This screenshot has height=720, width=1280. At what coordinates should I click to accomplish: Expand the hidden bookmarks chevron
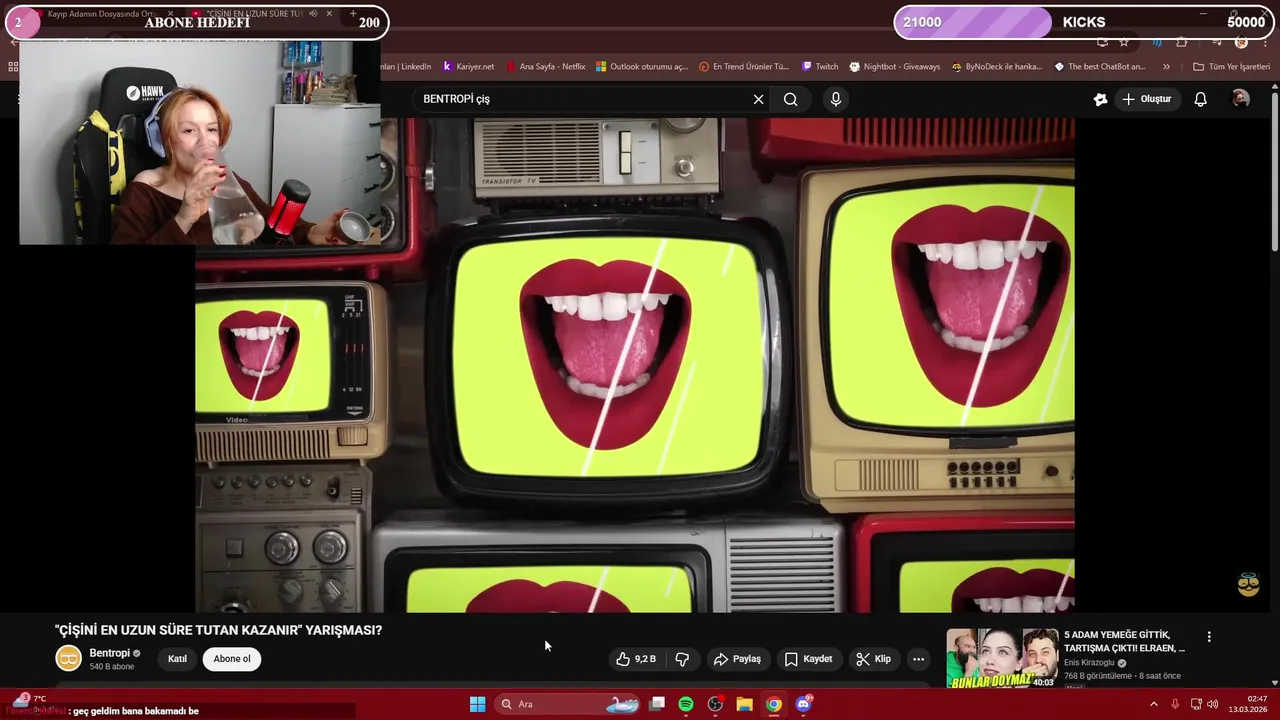(x=1166, y=67)
